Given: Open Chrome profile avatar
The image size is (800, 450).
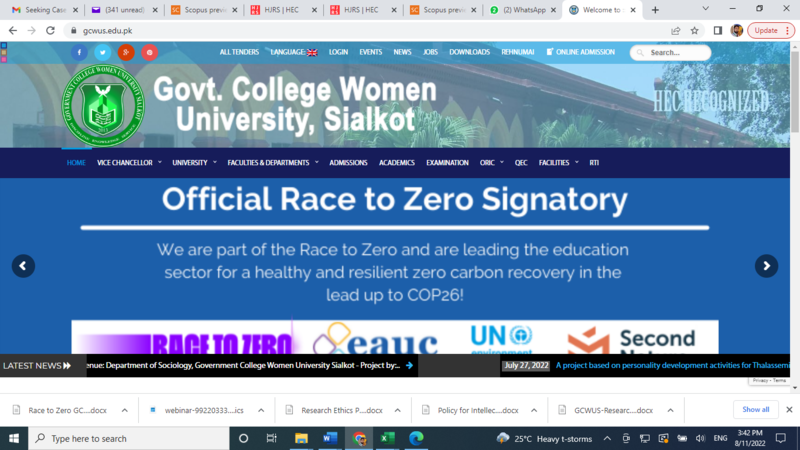Looking at the screenshot, I should (x=736, y=31).
